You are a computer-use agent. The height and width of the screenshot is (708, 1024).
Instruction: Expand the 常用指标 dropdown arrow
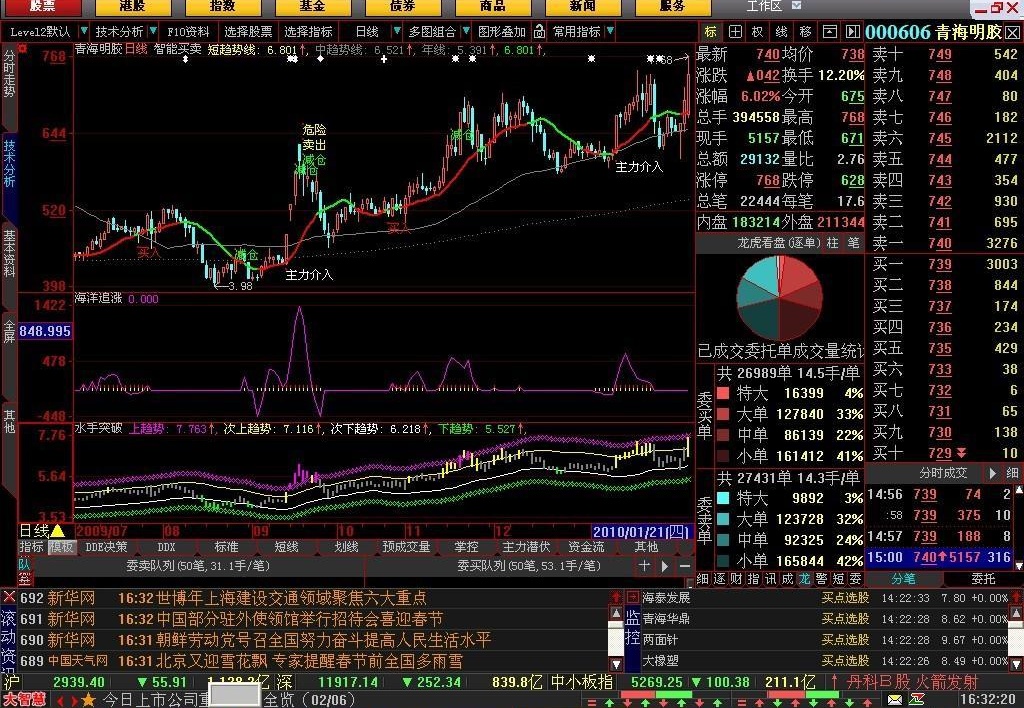coord(610,31)
